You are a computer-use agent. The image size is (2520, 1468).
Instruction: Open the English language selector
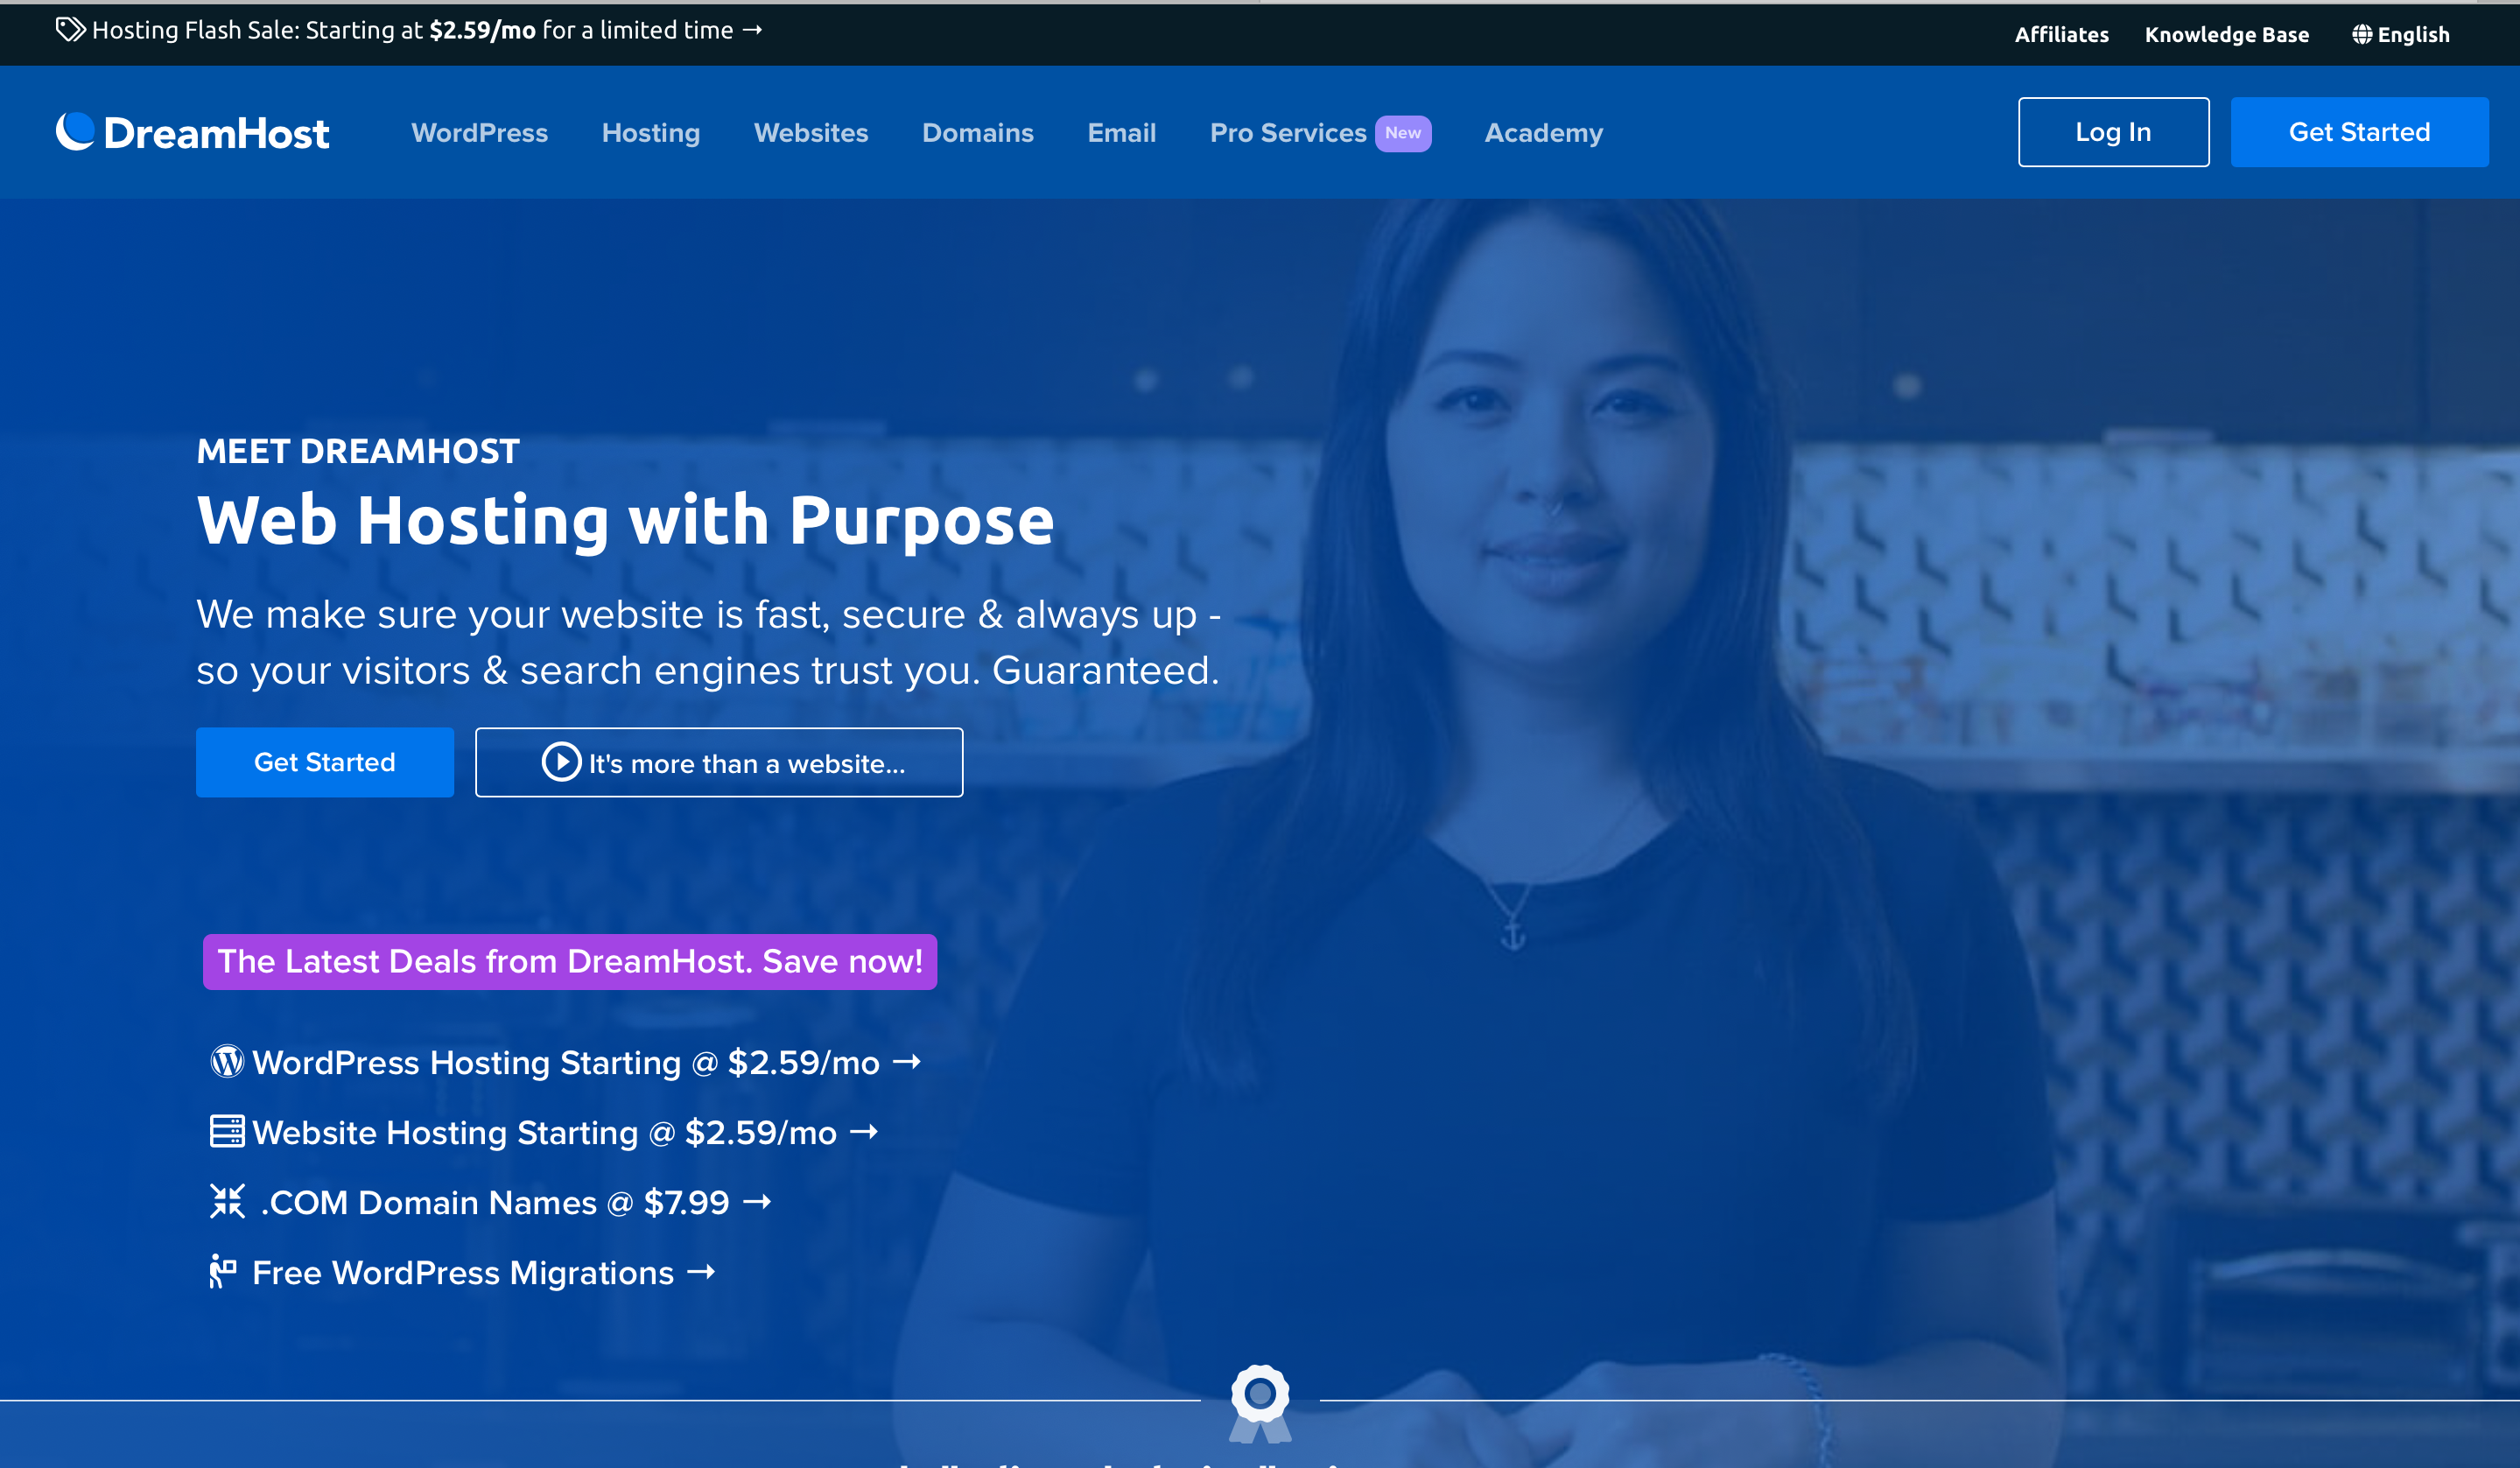(2401, 34)
